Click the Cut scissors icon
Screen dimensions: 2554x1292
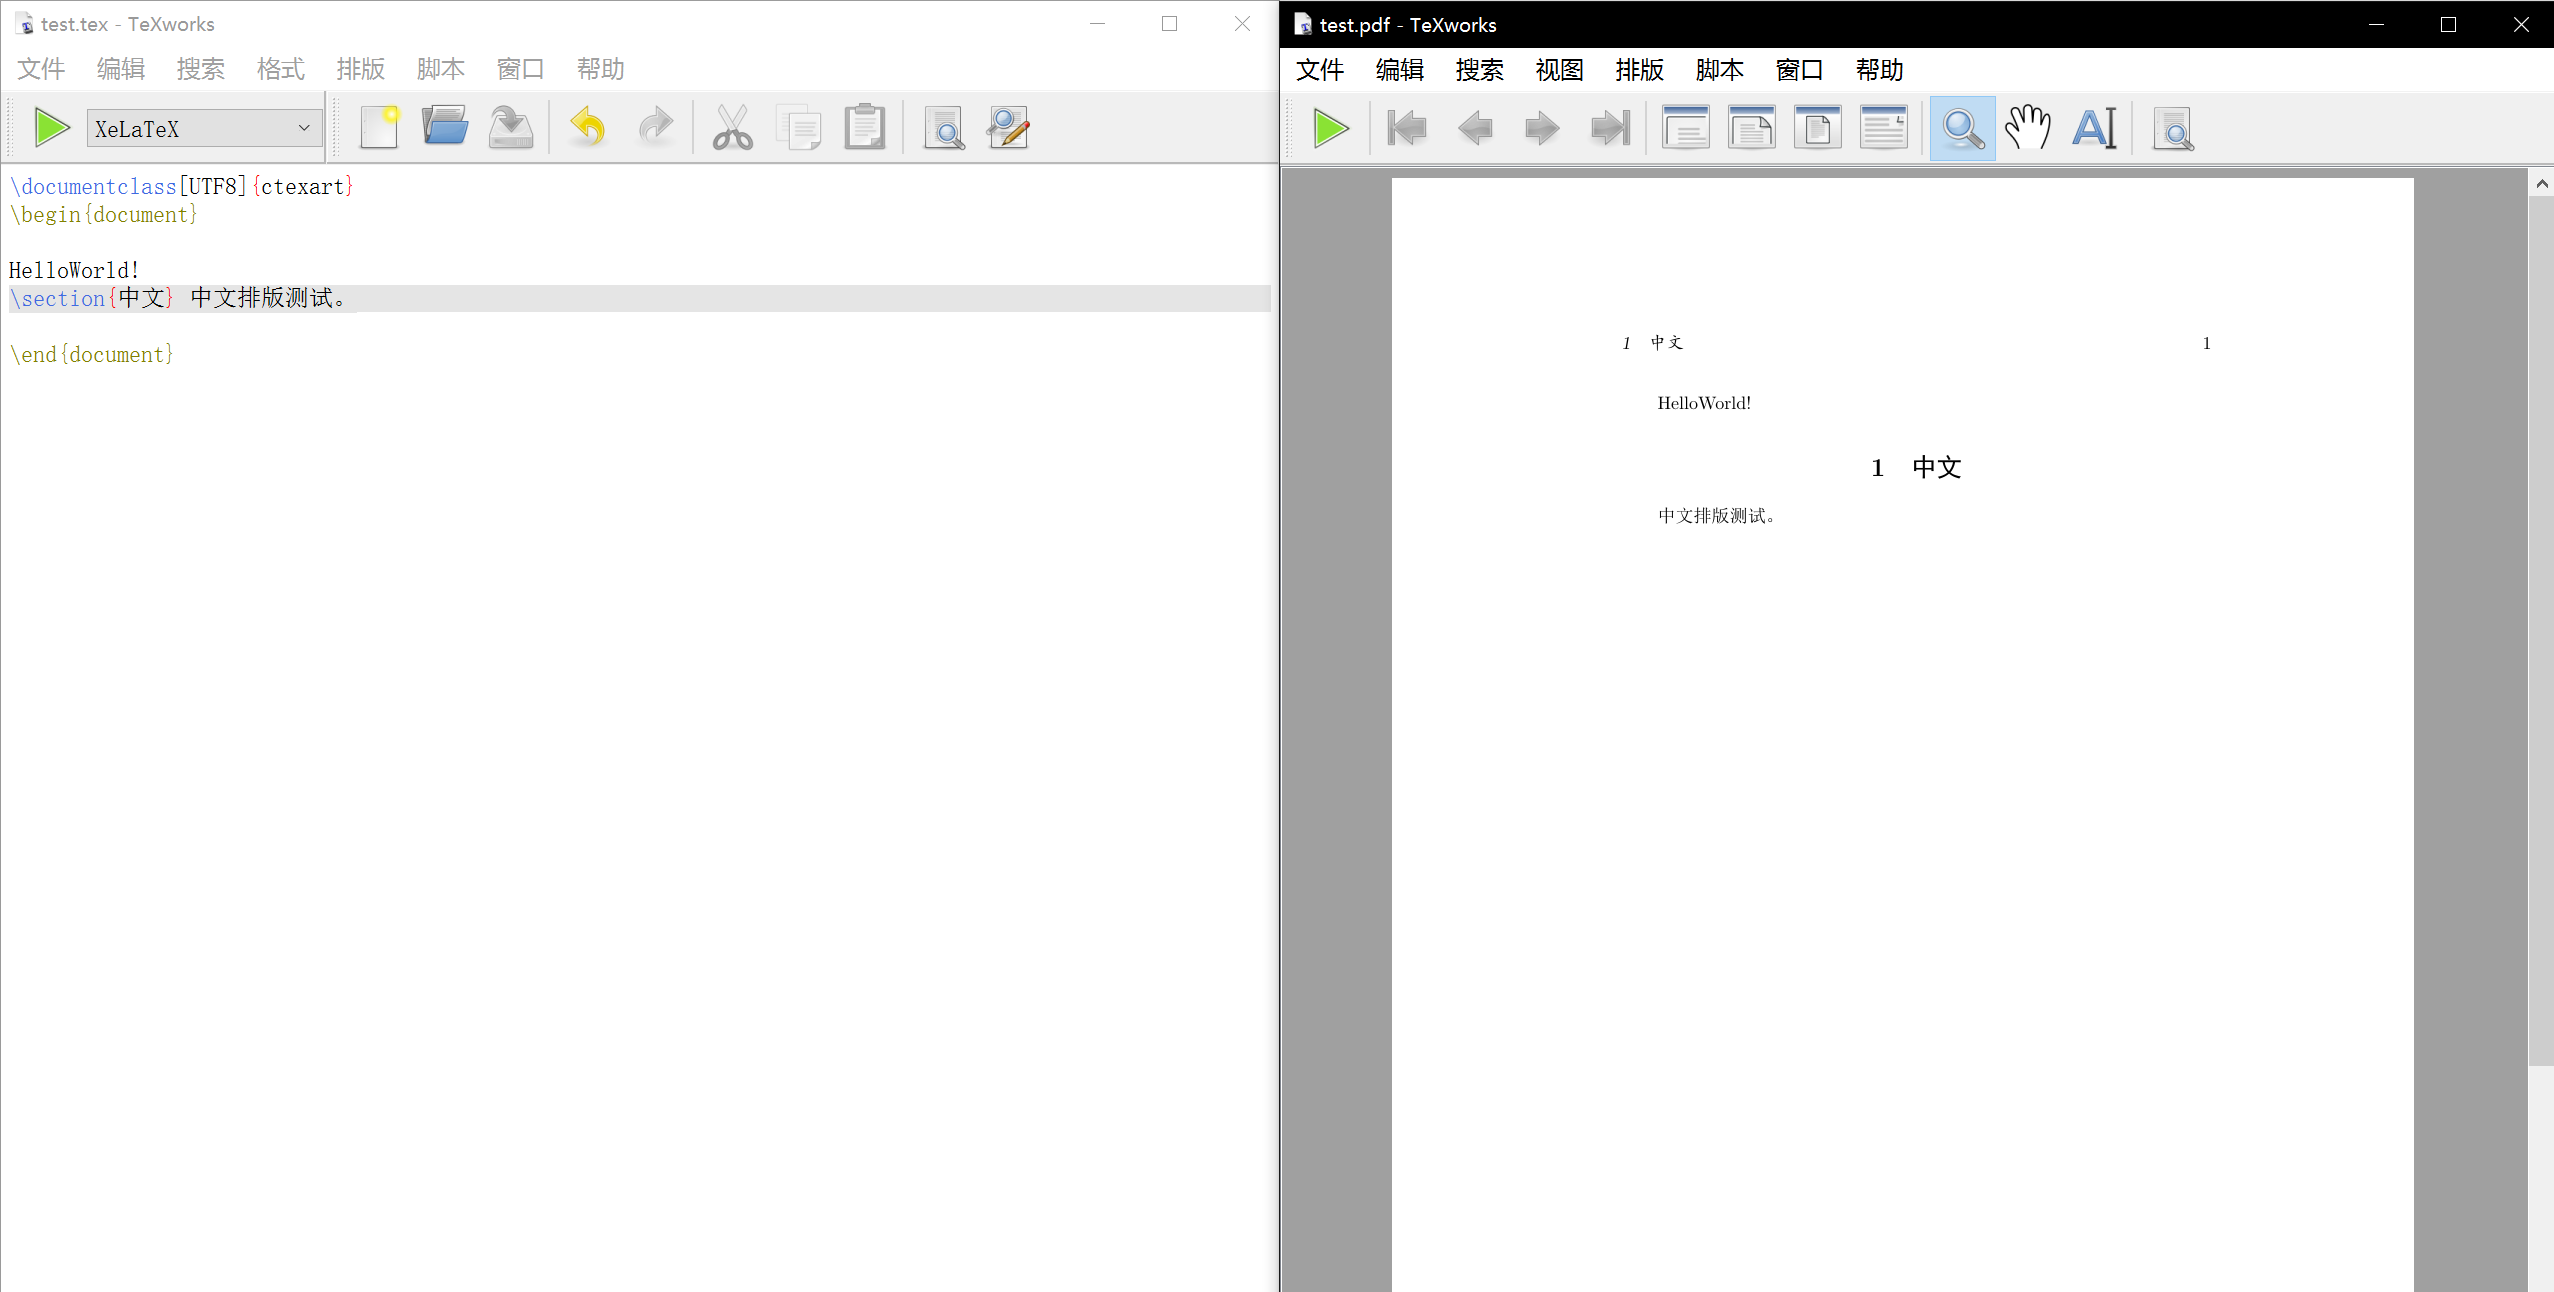(x=732, y=128)
